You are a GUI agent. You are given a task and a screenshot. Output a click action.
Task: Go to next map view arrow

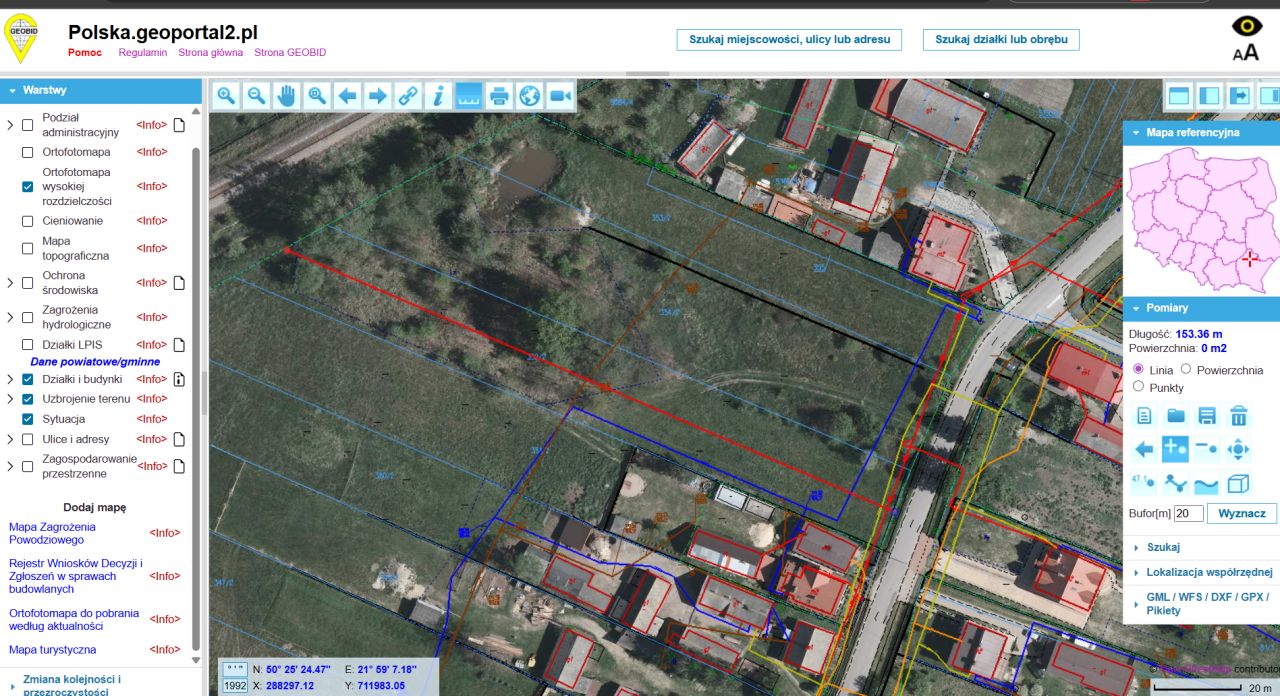coord(378,96)
